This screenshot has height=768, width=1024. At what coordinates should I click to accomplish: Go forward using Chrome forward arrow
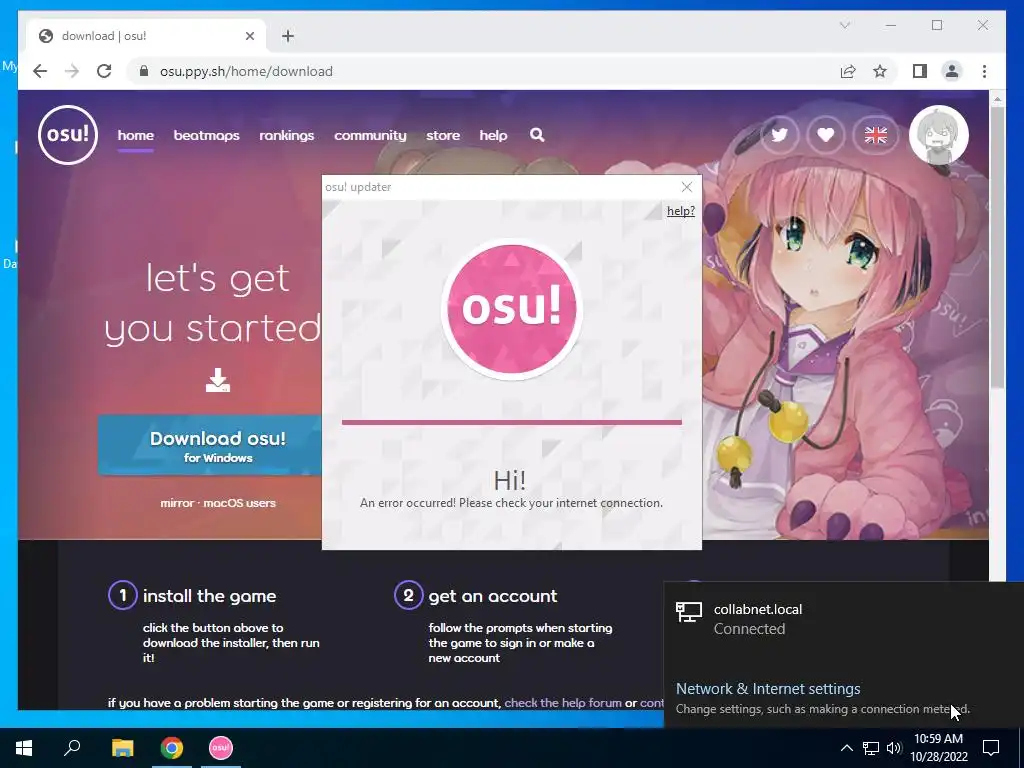[x=72, y=71]
